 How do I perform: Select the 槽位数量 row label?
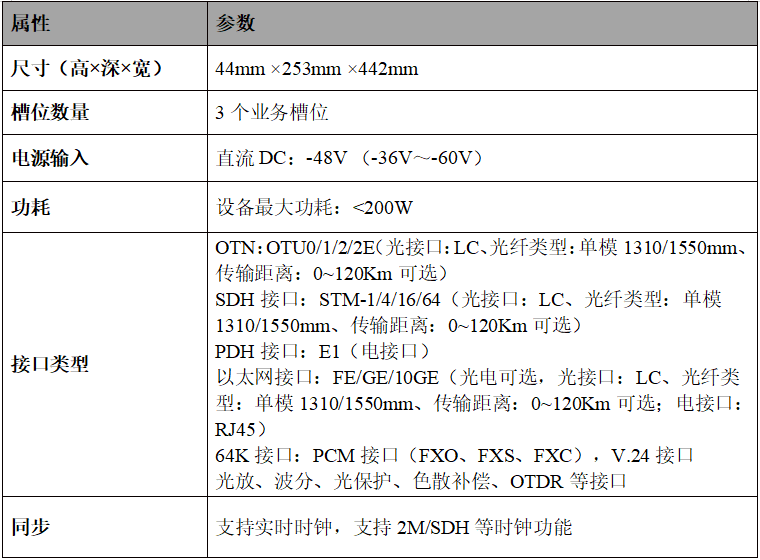pos(50,113)
